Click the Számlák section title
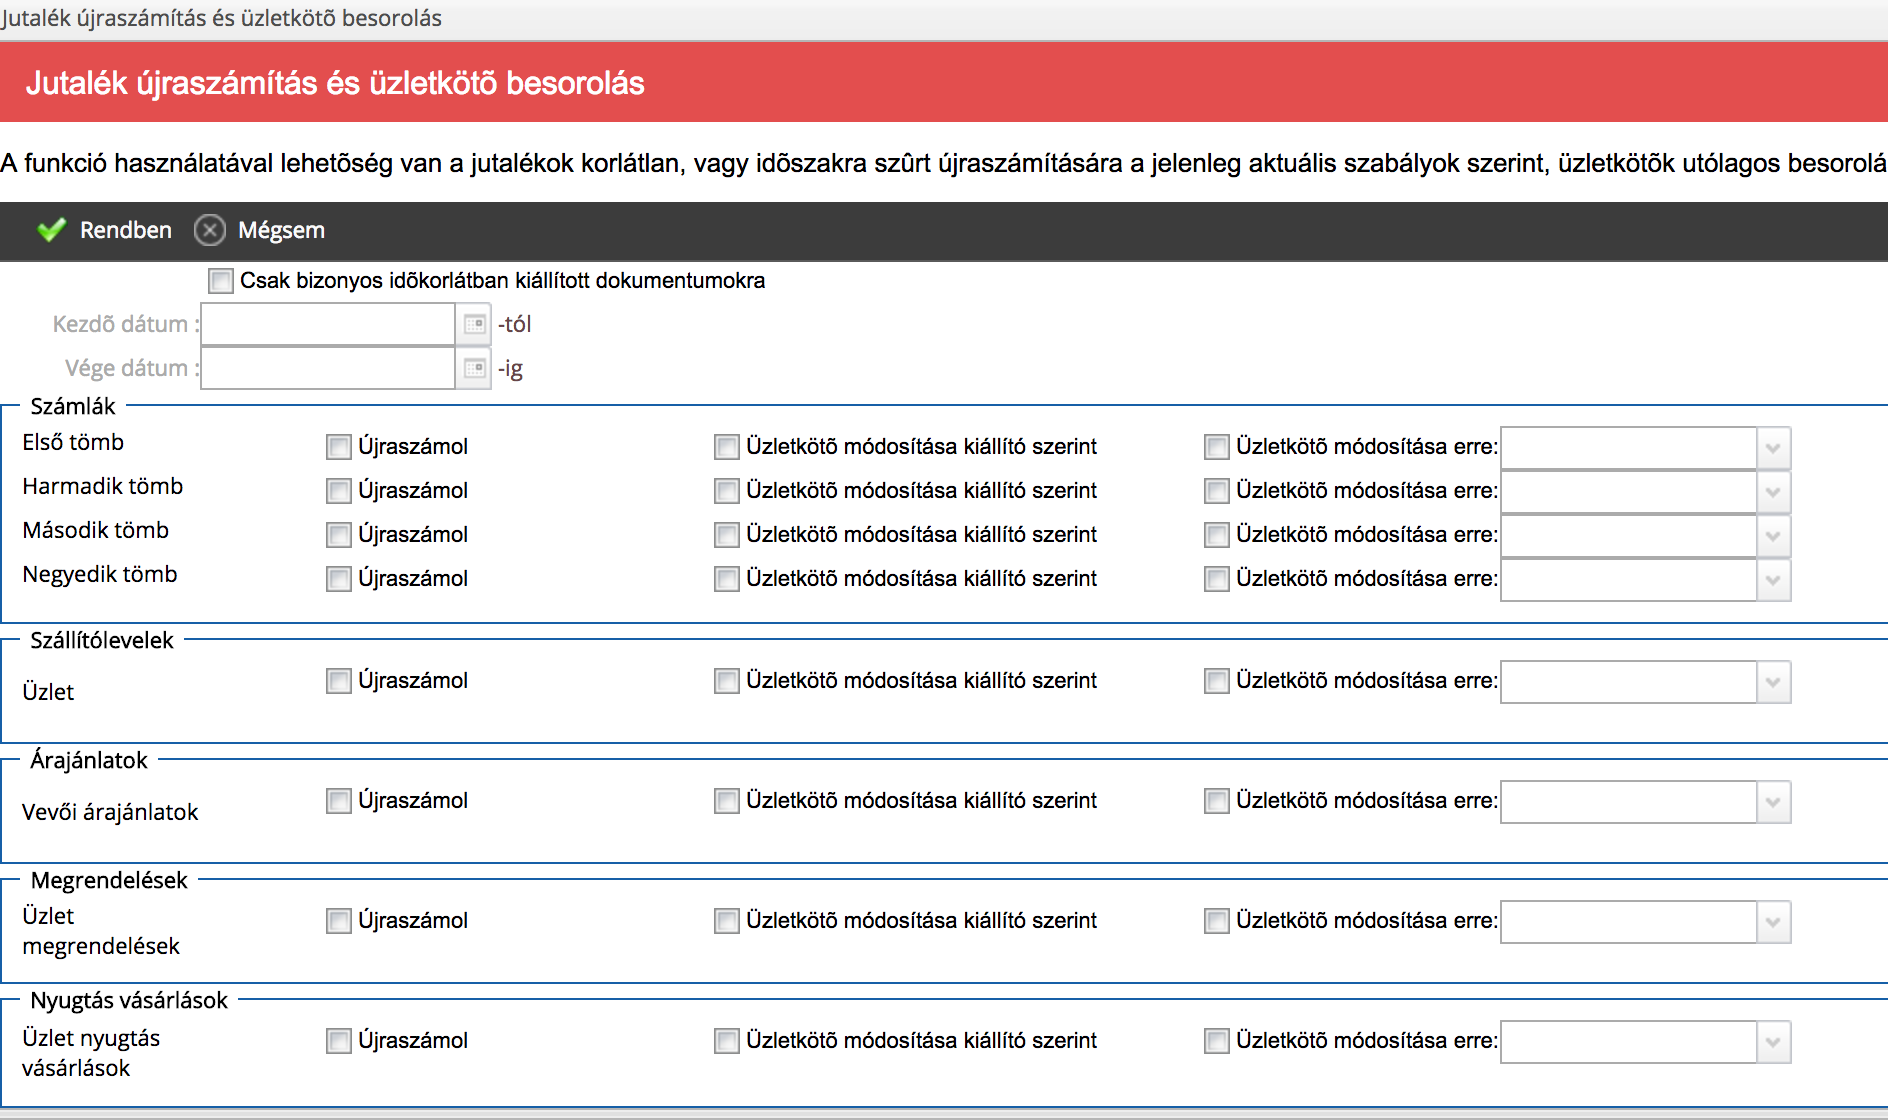Viewport: 1888px width, 1120px height. click(x=73, y=406)
